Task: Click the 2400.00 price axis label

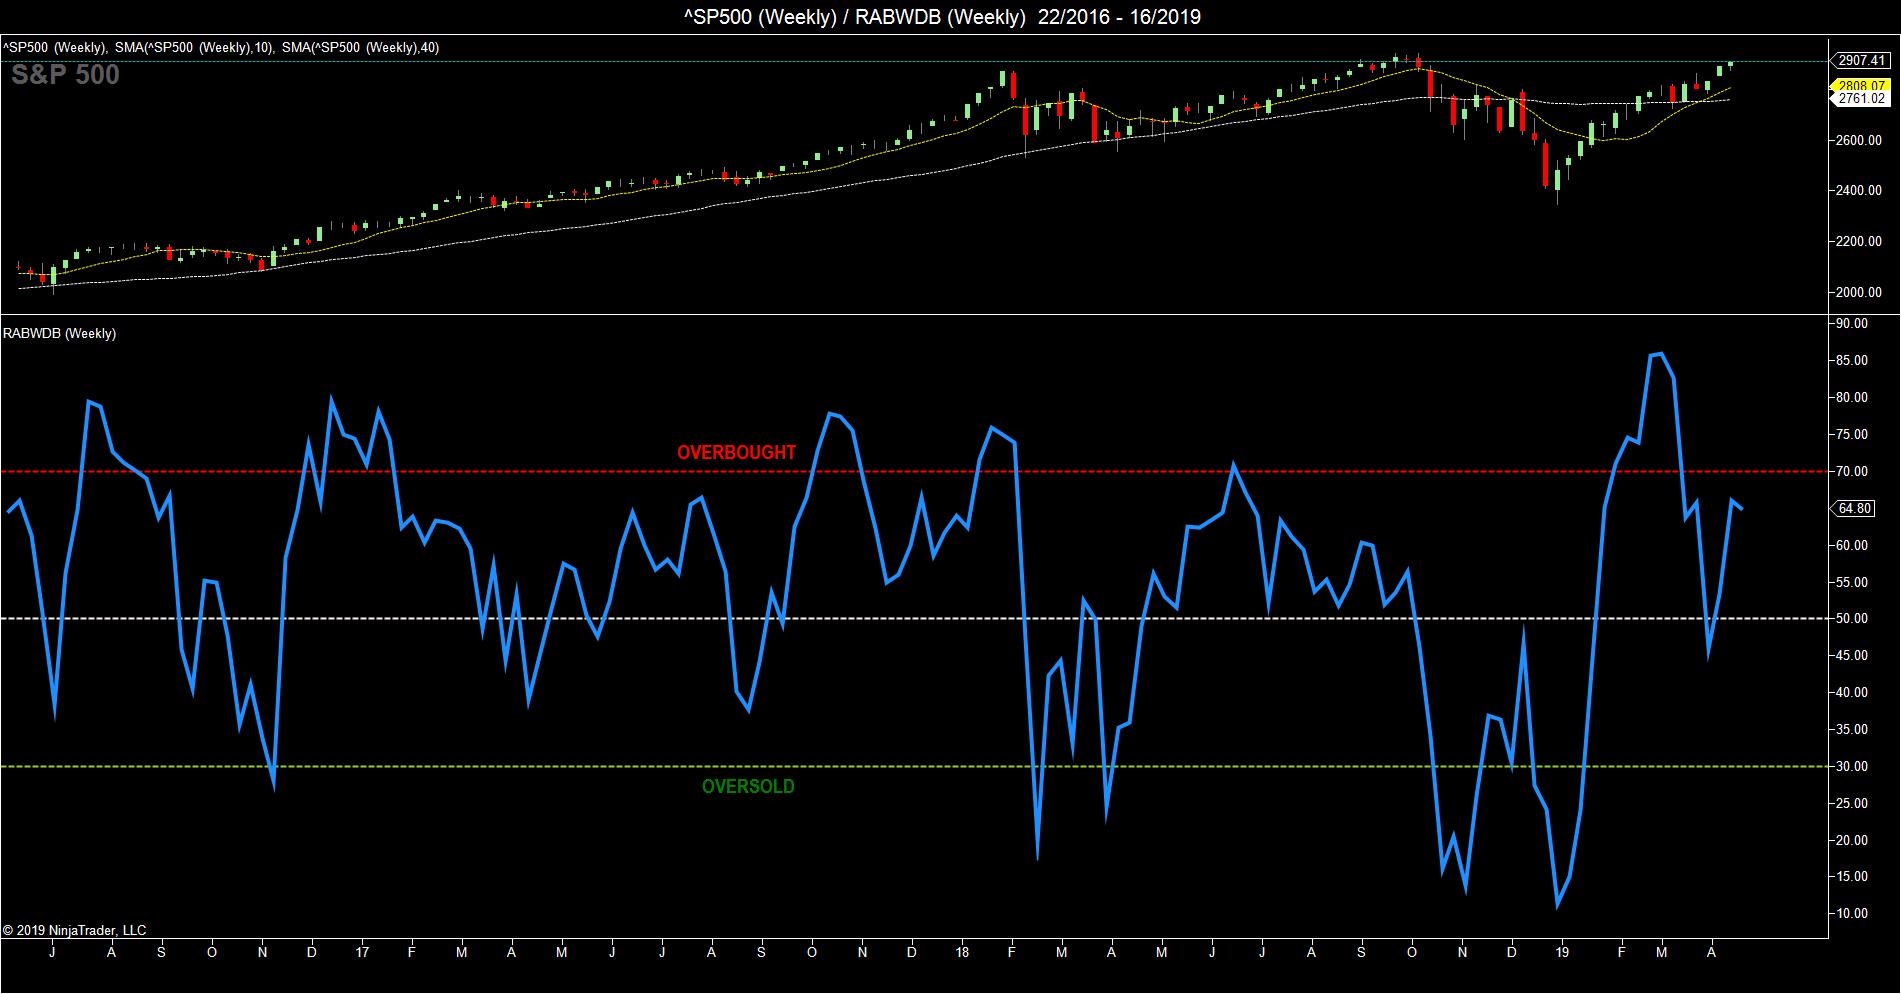Action: (x=1859, y=191)
